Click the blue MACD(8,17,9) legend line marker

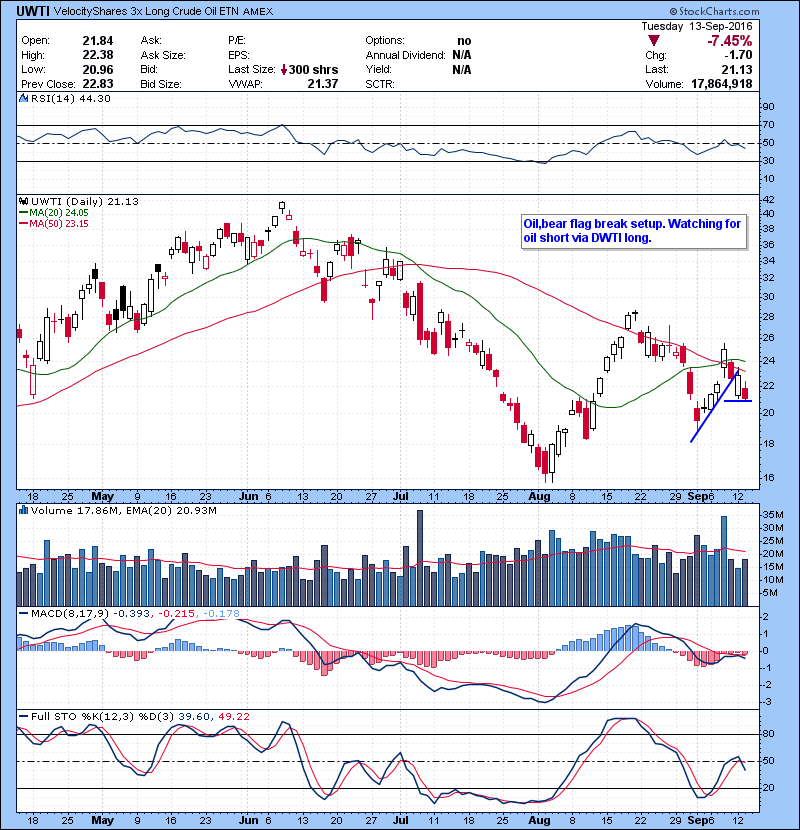(23, 614)
